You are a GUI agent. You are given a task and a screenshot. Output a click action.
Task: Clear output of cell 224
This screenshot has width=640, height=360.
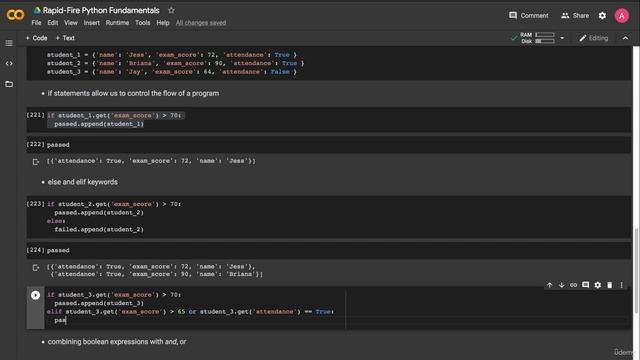pyautogui.click(x=36, y=268)
